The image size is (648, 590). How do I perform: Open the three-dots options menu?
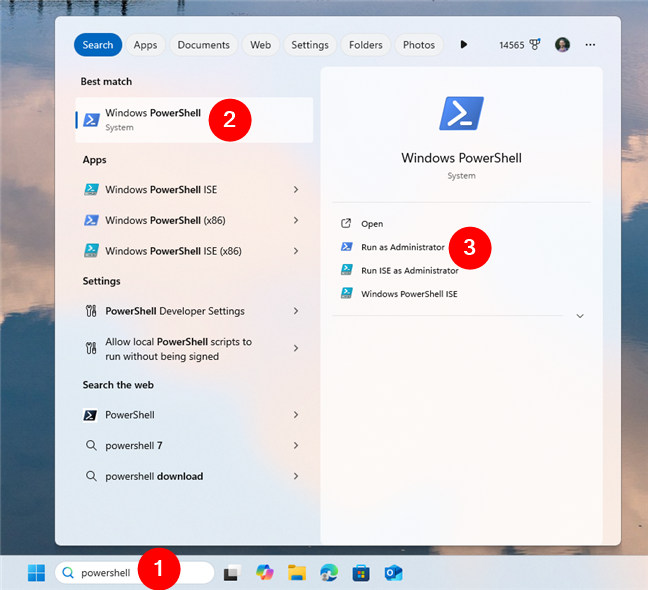pos(590,44)
